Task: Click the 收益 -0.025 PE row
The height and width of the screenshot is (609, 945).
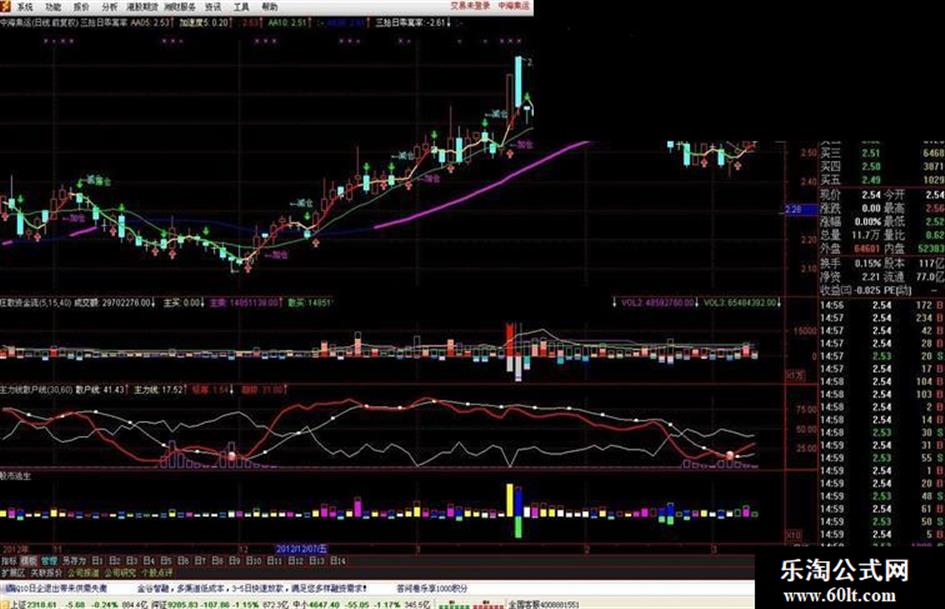Action: coord(882,290)
